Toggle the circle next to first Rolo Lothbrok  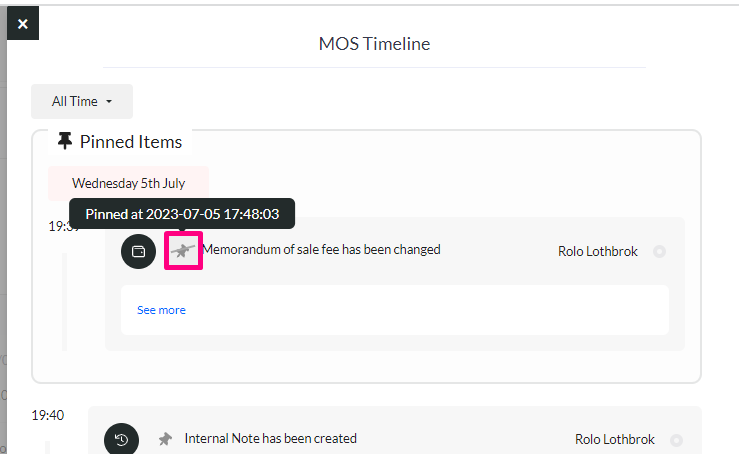pyautogui.click(x=659, y=251)
